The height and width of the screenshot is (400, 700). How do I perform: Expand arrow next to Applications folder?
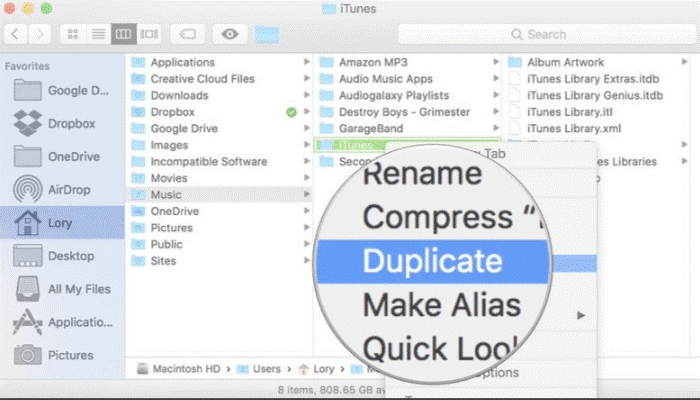pos(307,62)
